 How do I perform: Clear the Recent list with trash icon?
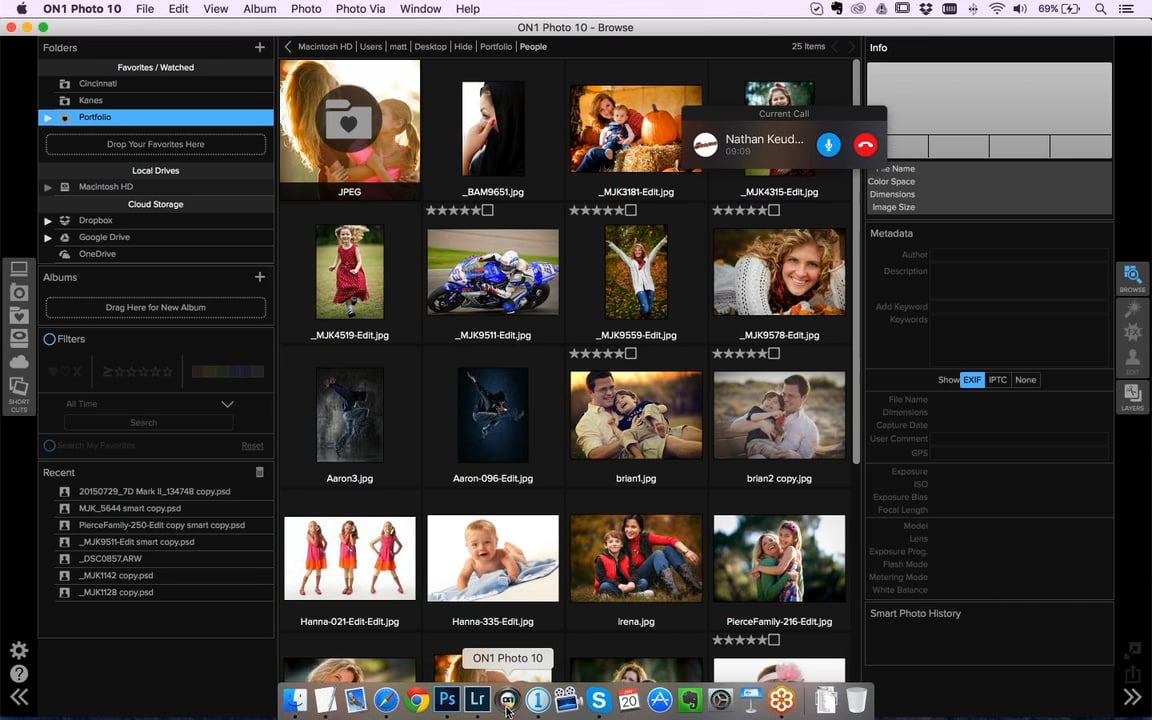pyautogui.click(x=260, y=472)
